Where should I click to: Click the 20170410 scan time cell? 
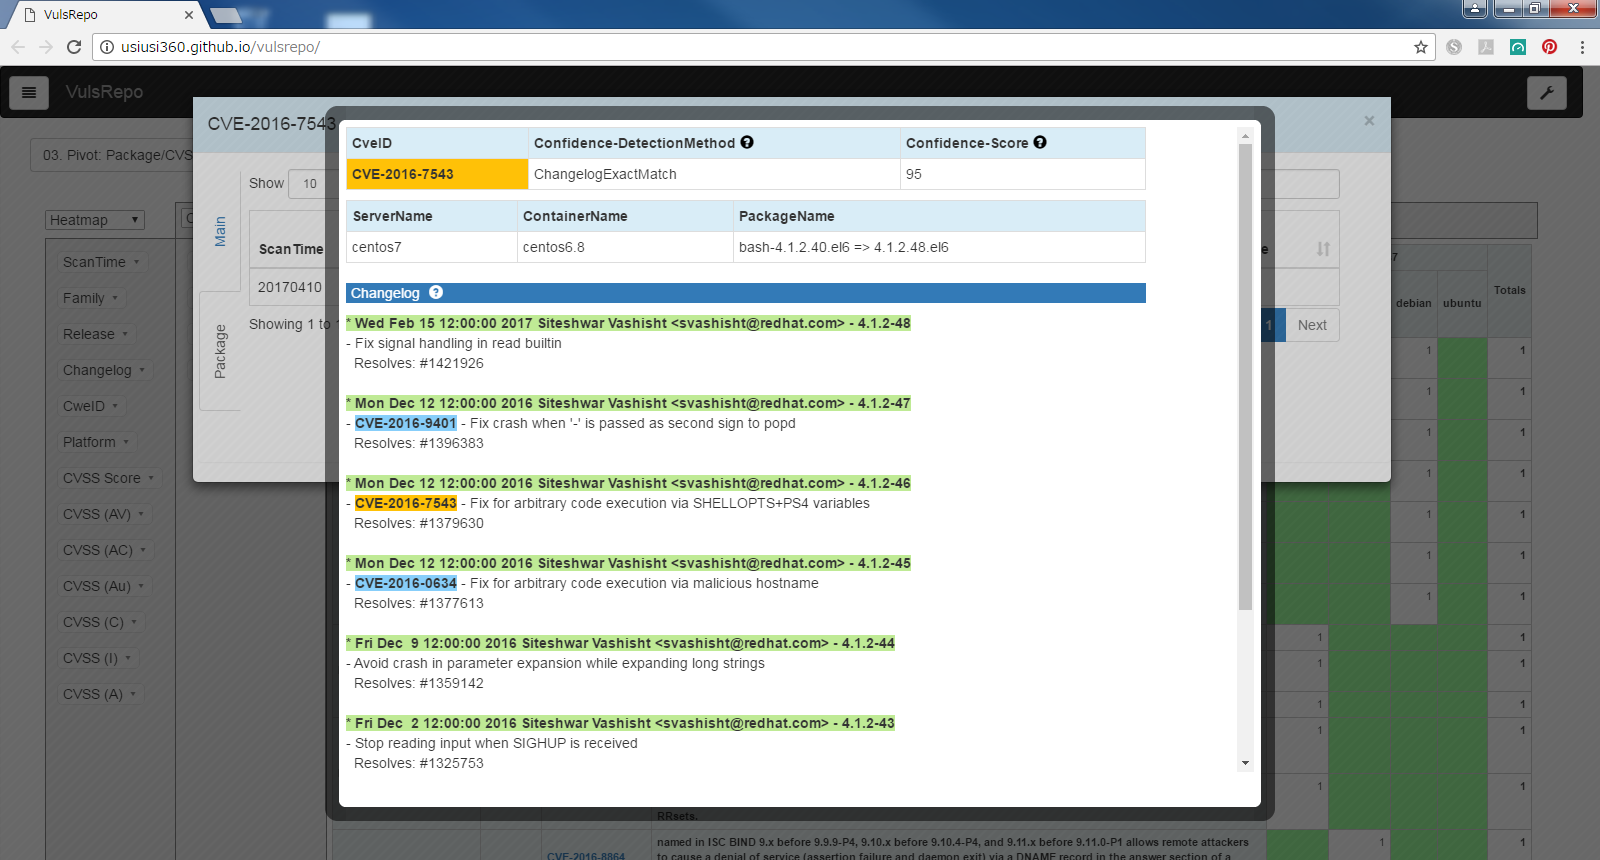click(x=290, y=287)
